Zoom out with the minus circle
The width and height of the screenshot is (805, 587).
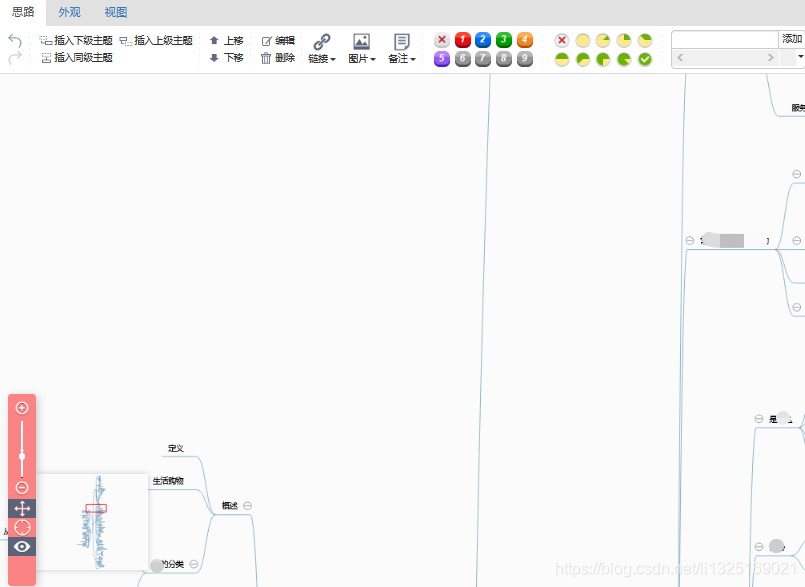(22, 487)
